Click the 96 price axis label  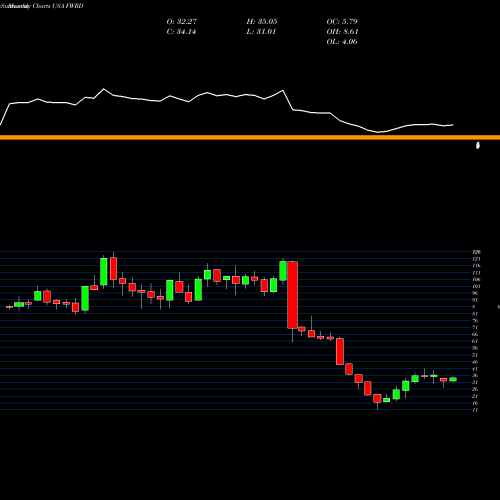click(x=475, y=293)
